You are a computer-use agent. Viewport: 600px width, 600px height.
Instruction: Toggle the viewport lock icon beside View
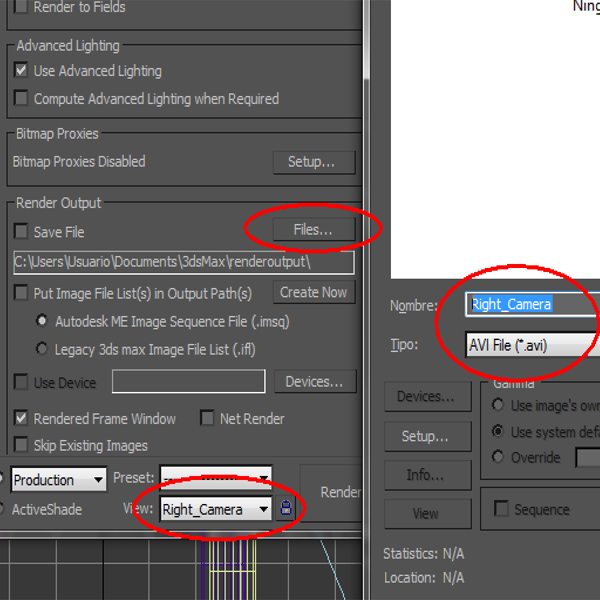pyautogui.click(x=287, y=510)
